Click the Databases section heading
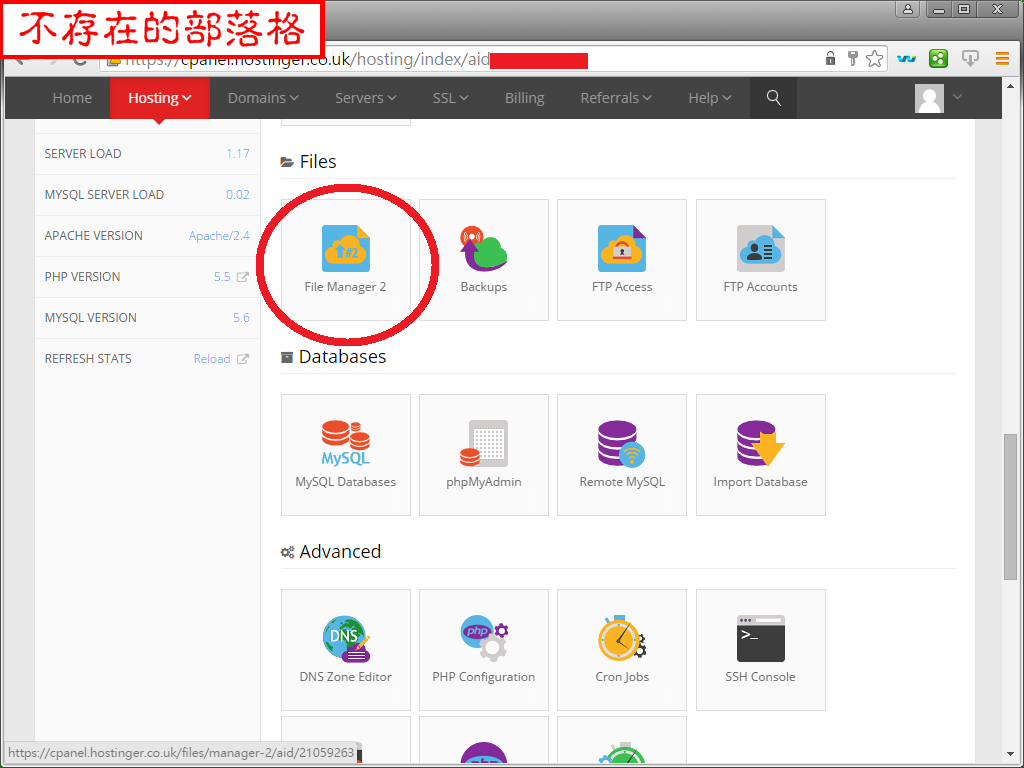The width and height of the screenshot is (1024, 768). click(x=342, y=357)
